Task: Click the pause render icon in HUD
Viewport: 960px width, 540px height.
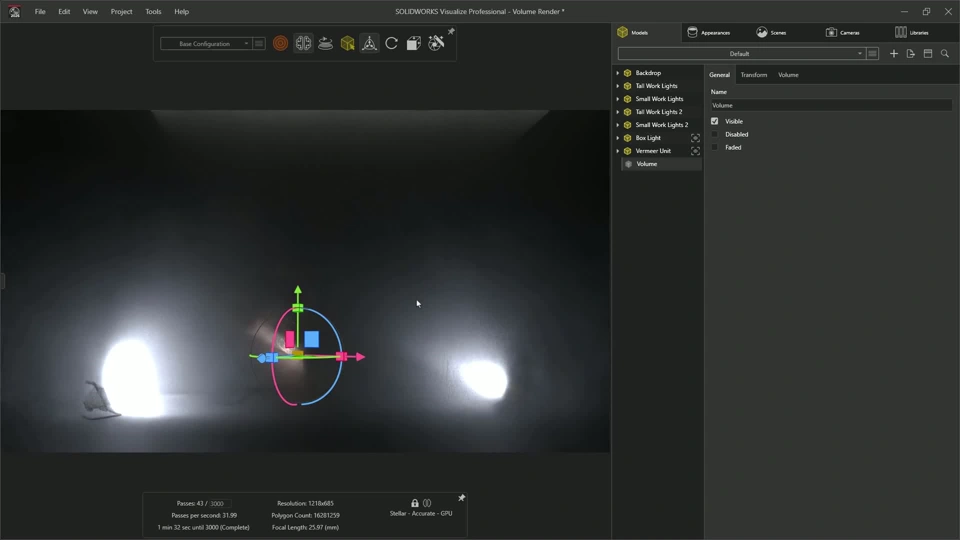Action: pos(427,503)
